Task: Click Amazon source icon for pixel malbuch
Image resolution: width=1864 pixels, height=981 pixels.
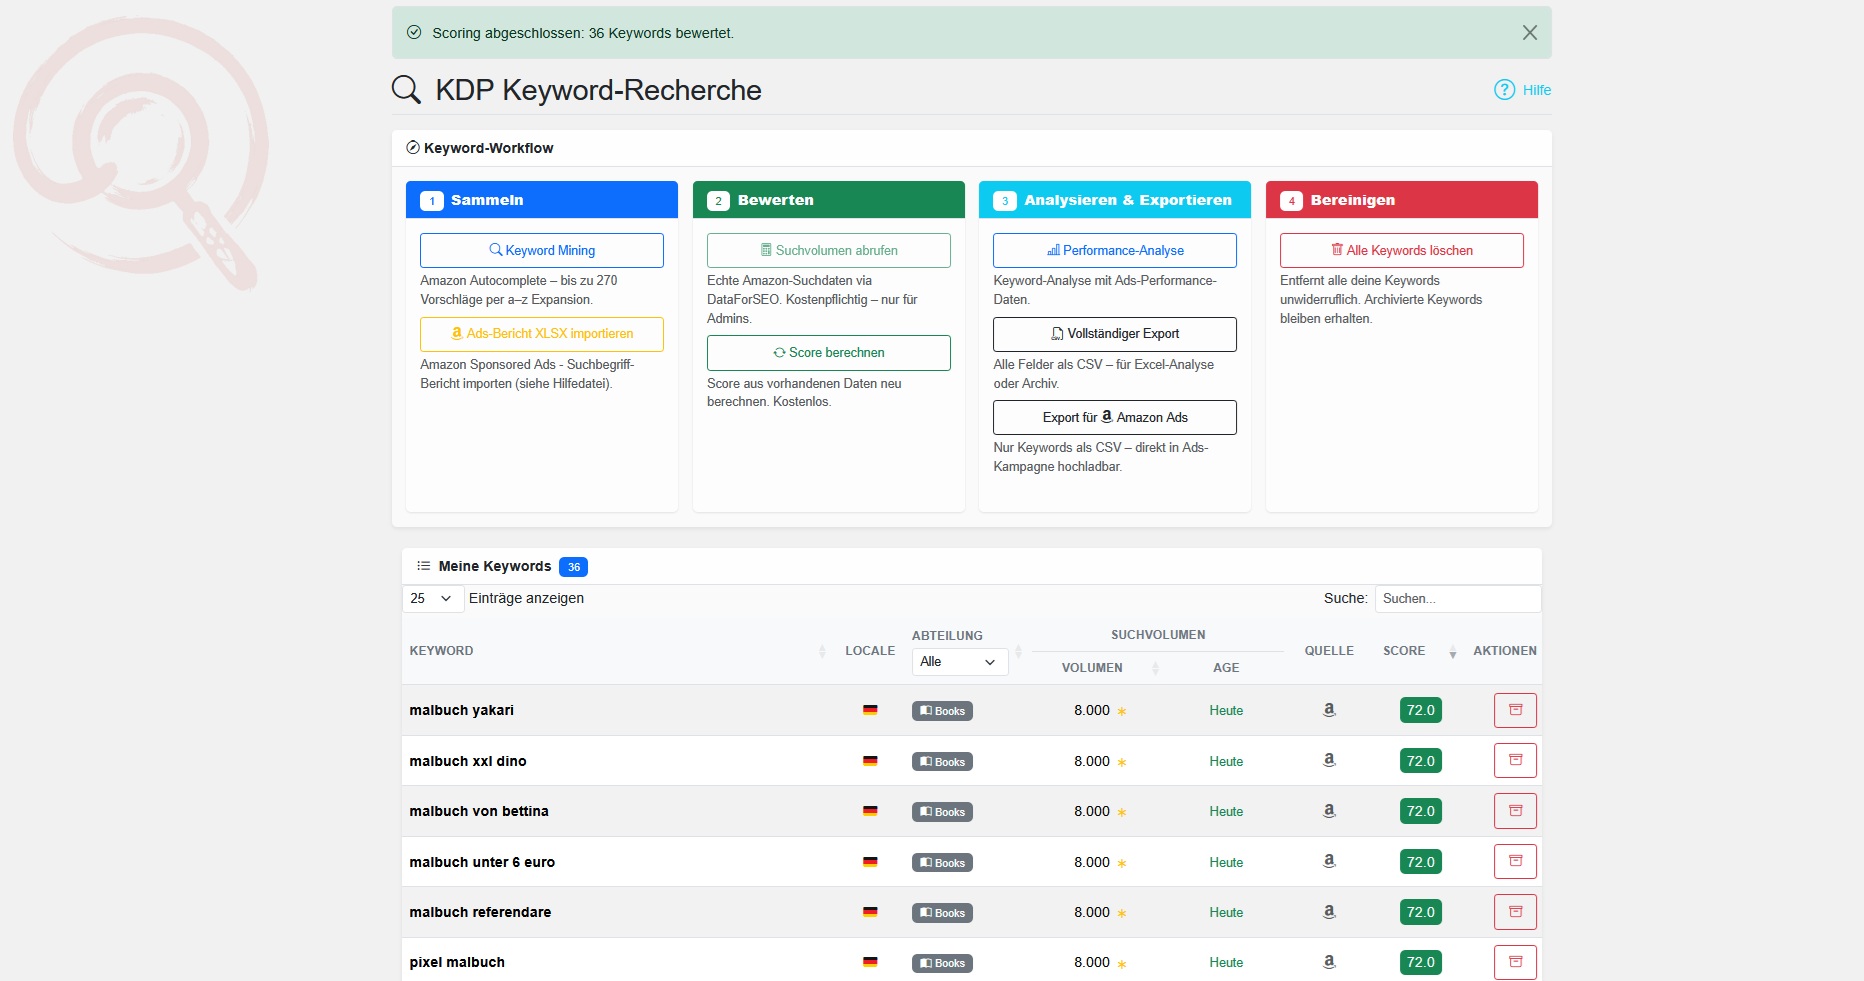Action: (1329, 962)
